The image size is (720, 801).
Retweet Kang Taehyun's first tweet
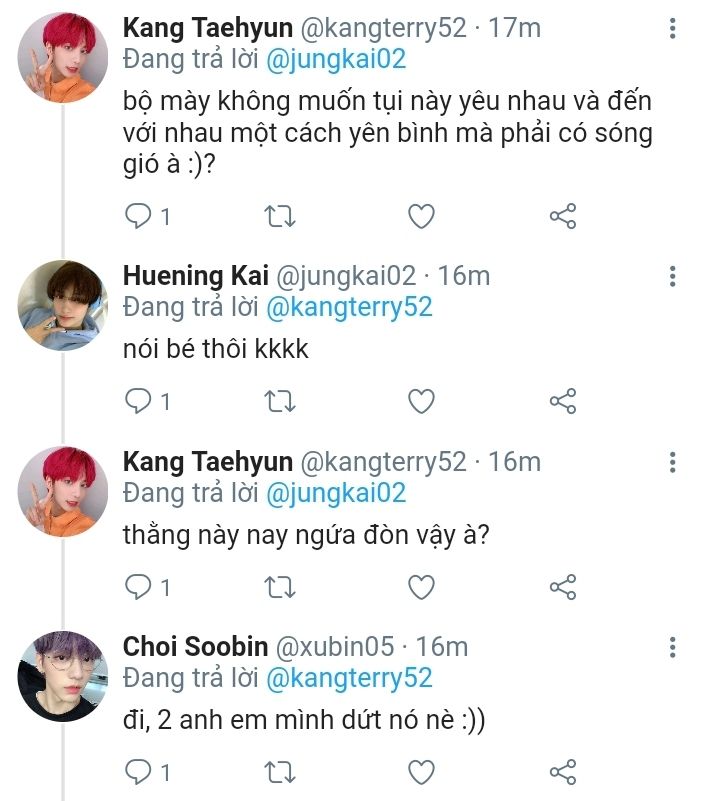(279, 215)
